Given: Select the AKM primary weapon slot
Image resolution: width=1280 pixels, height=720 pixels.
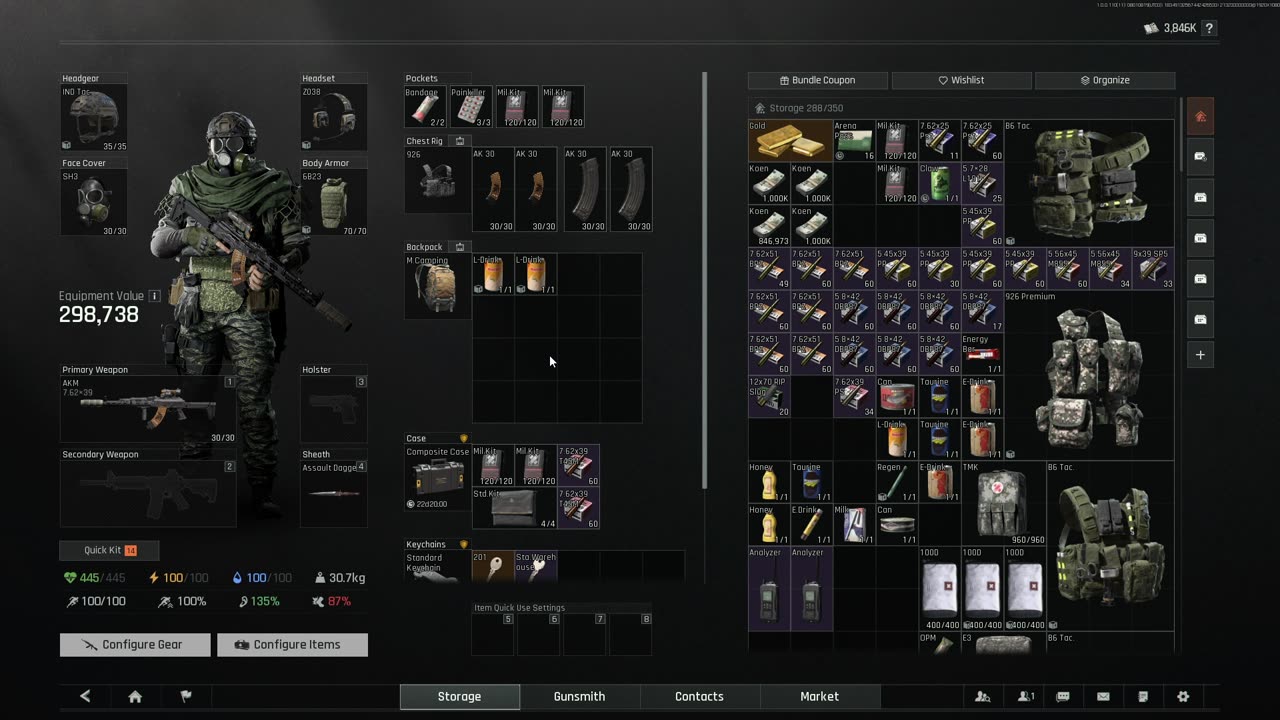Looking at the screenshot, I should [x=148, y=409].
